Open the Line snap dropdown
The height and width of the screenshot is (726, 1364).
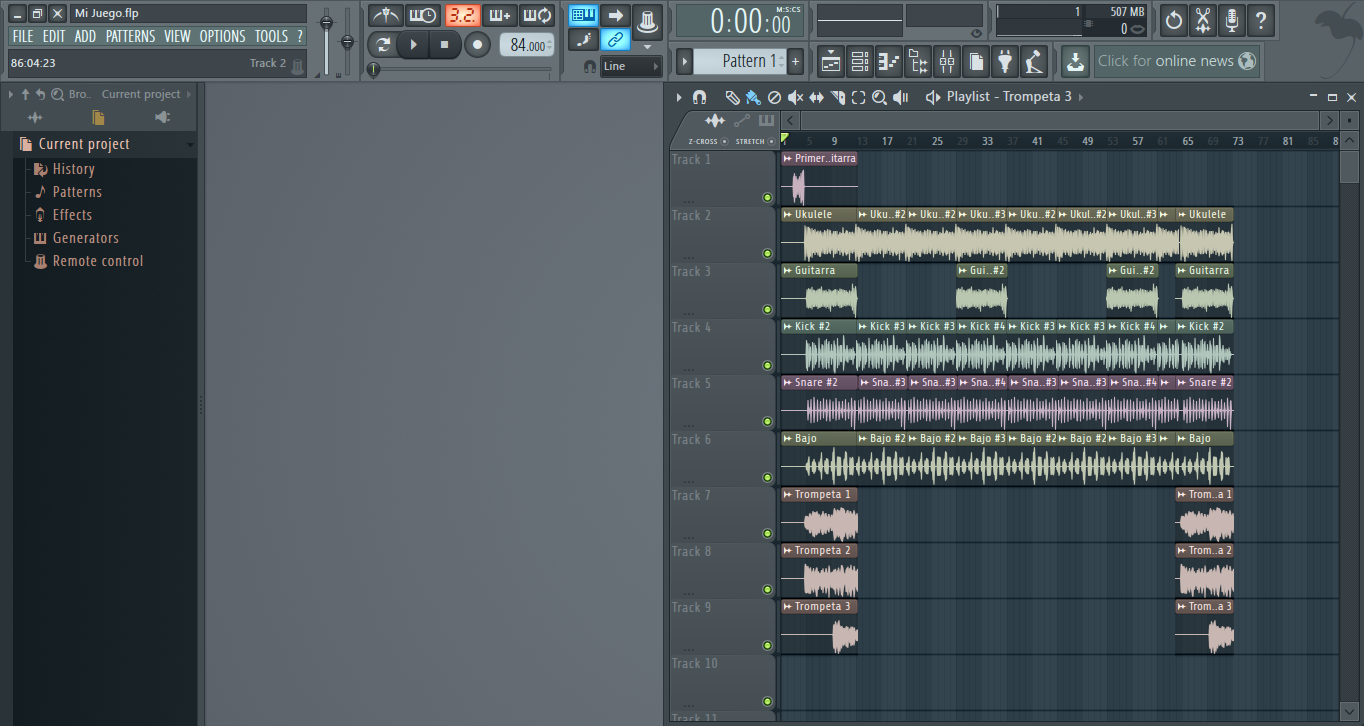click(x=631, y=66)
